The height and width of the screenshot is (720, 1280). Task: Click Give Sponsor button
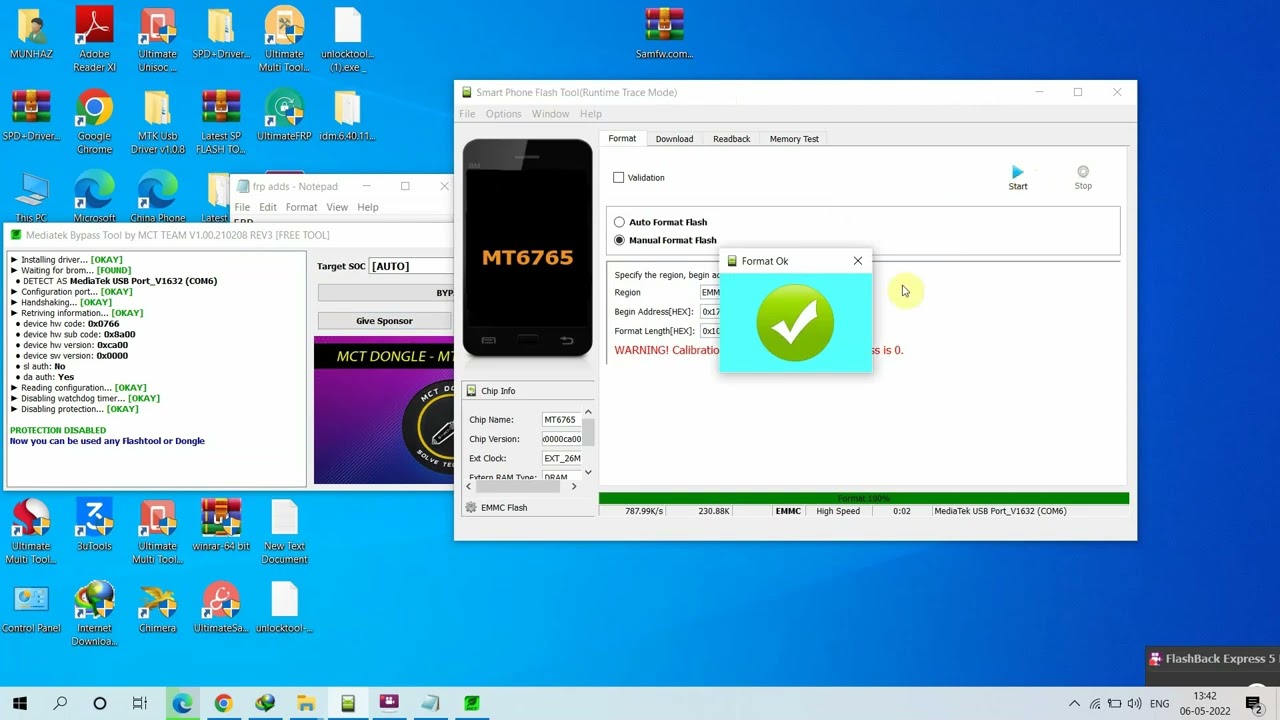384,321
